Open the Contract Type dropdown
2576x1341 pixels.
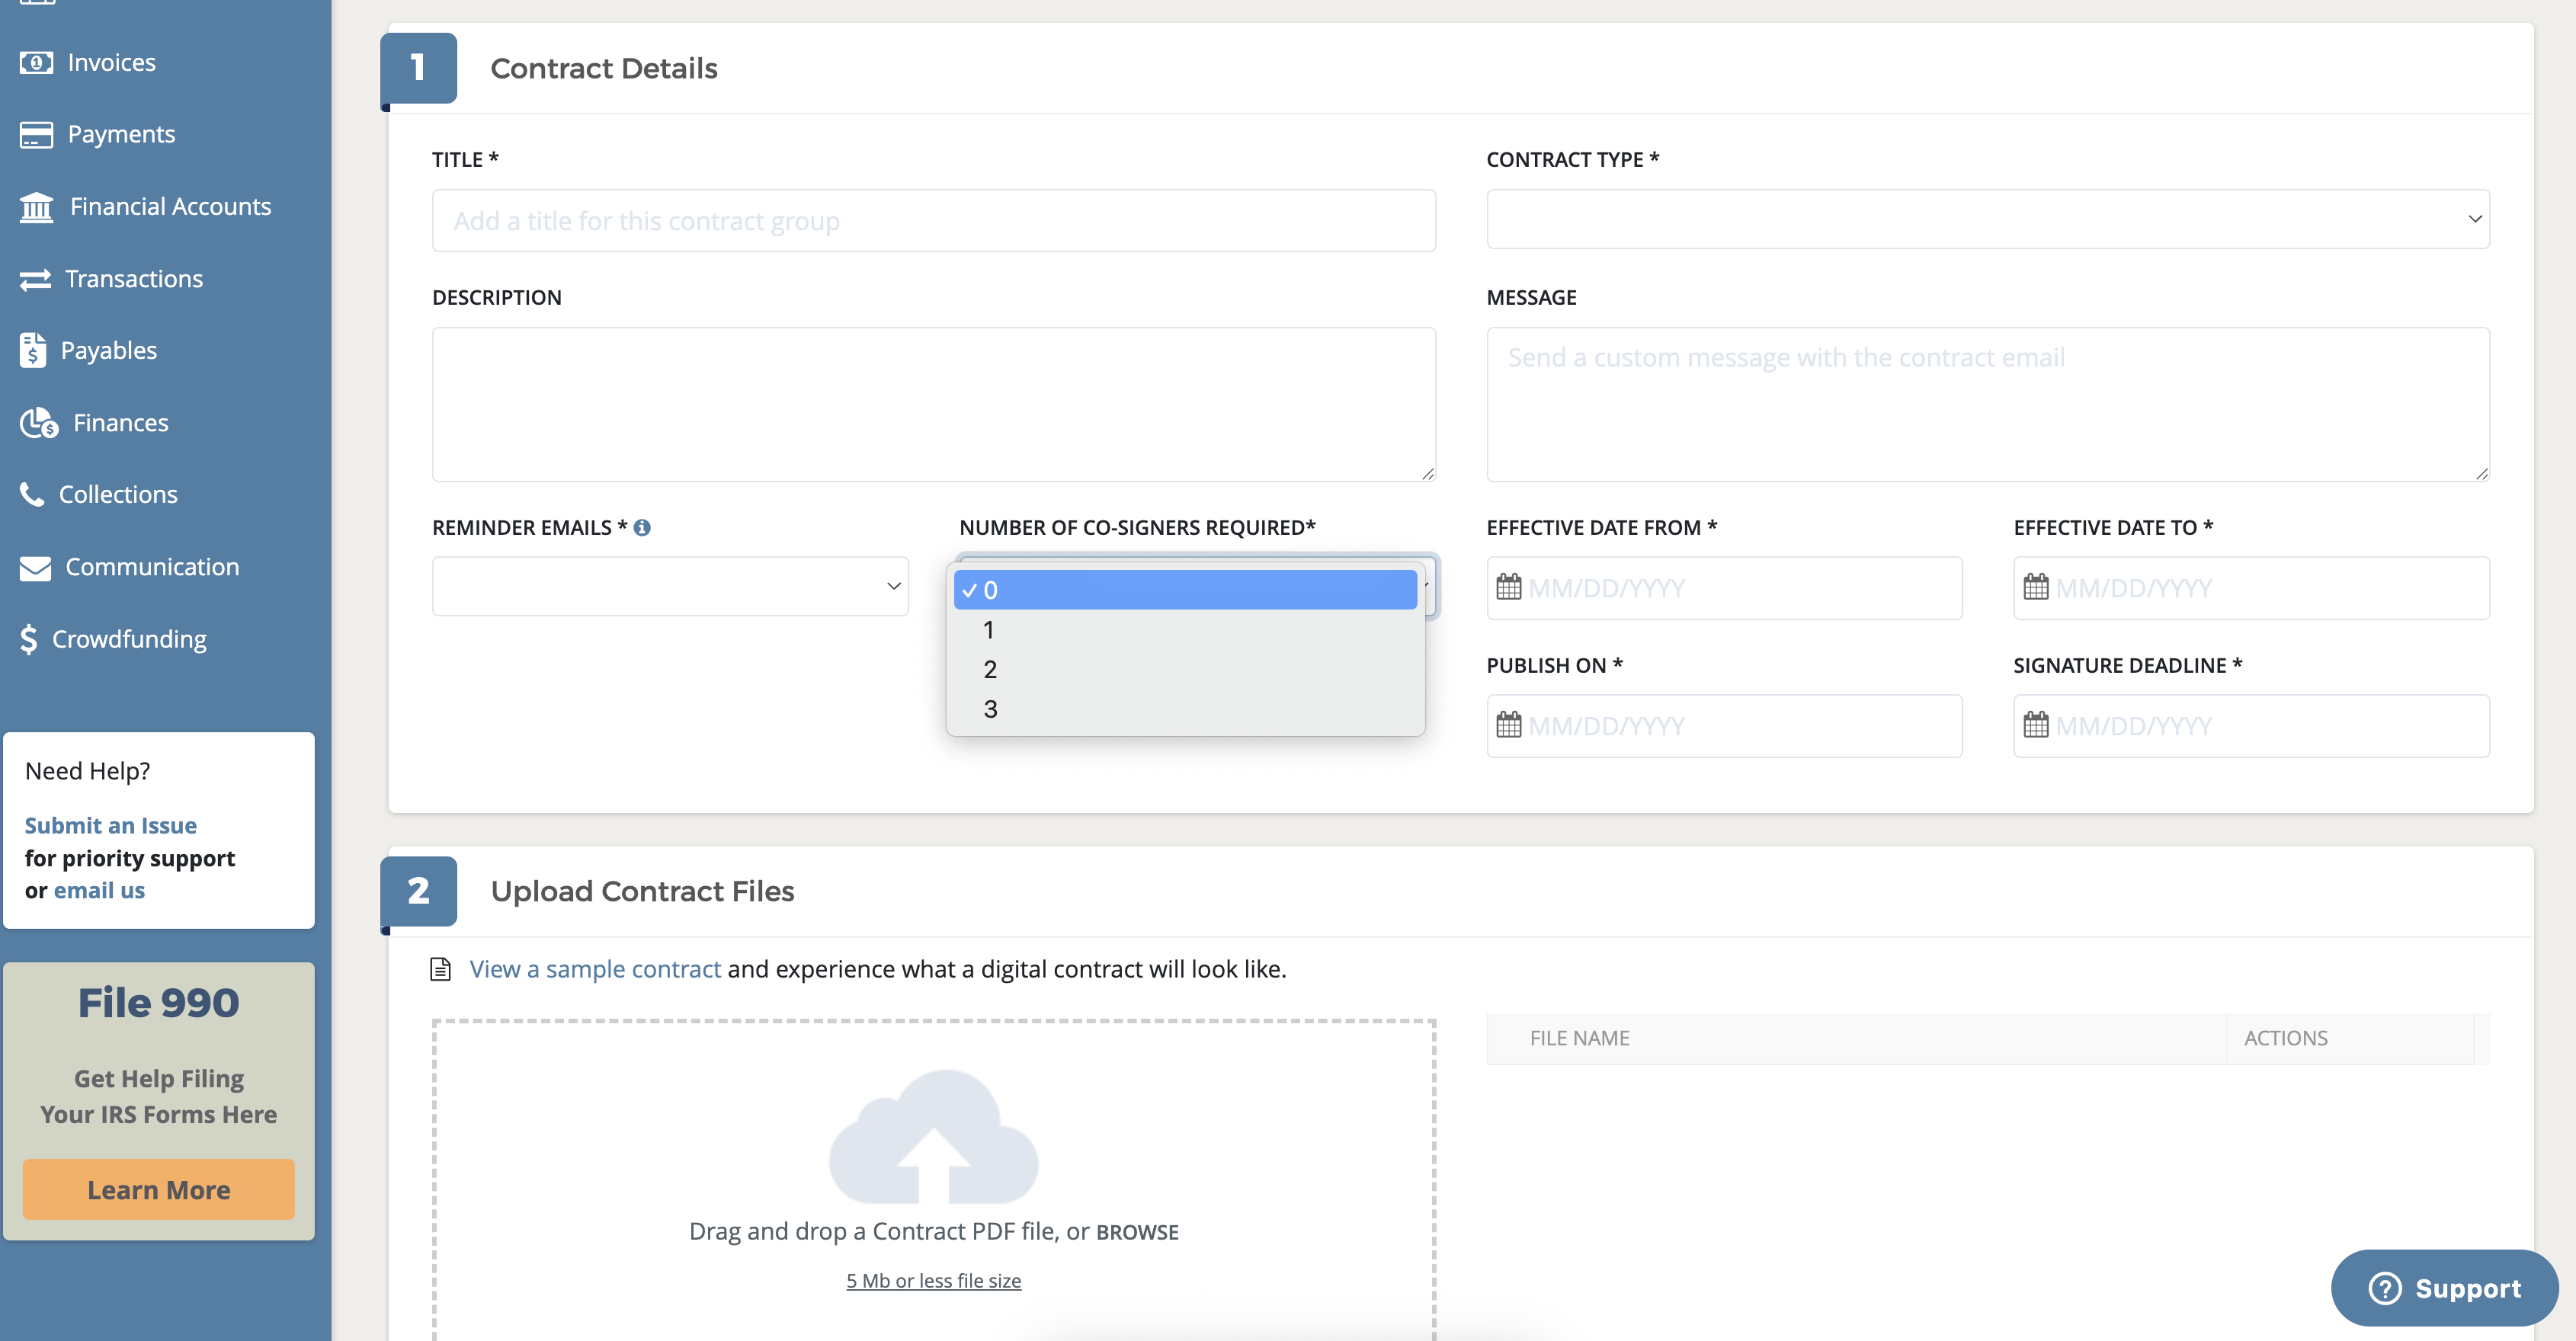click(x=1987, y=219)
